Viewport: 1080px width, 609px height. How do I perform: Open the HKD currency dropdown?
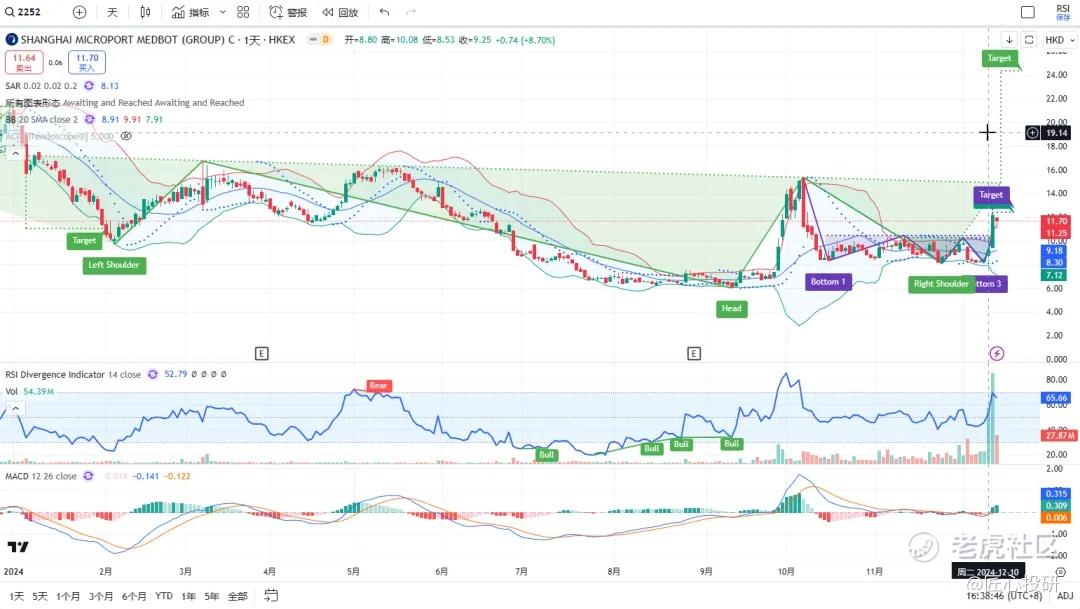click(x=1059, y=40)
